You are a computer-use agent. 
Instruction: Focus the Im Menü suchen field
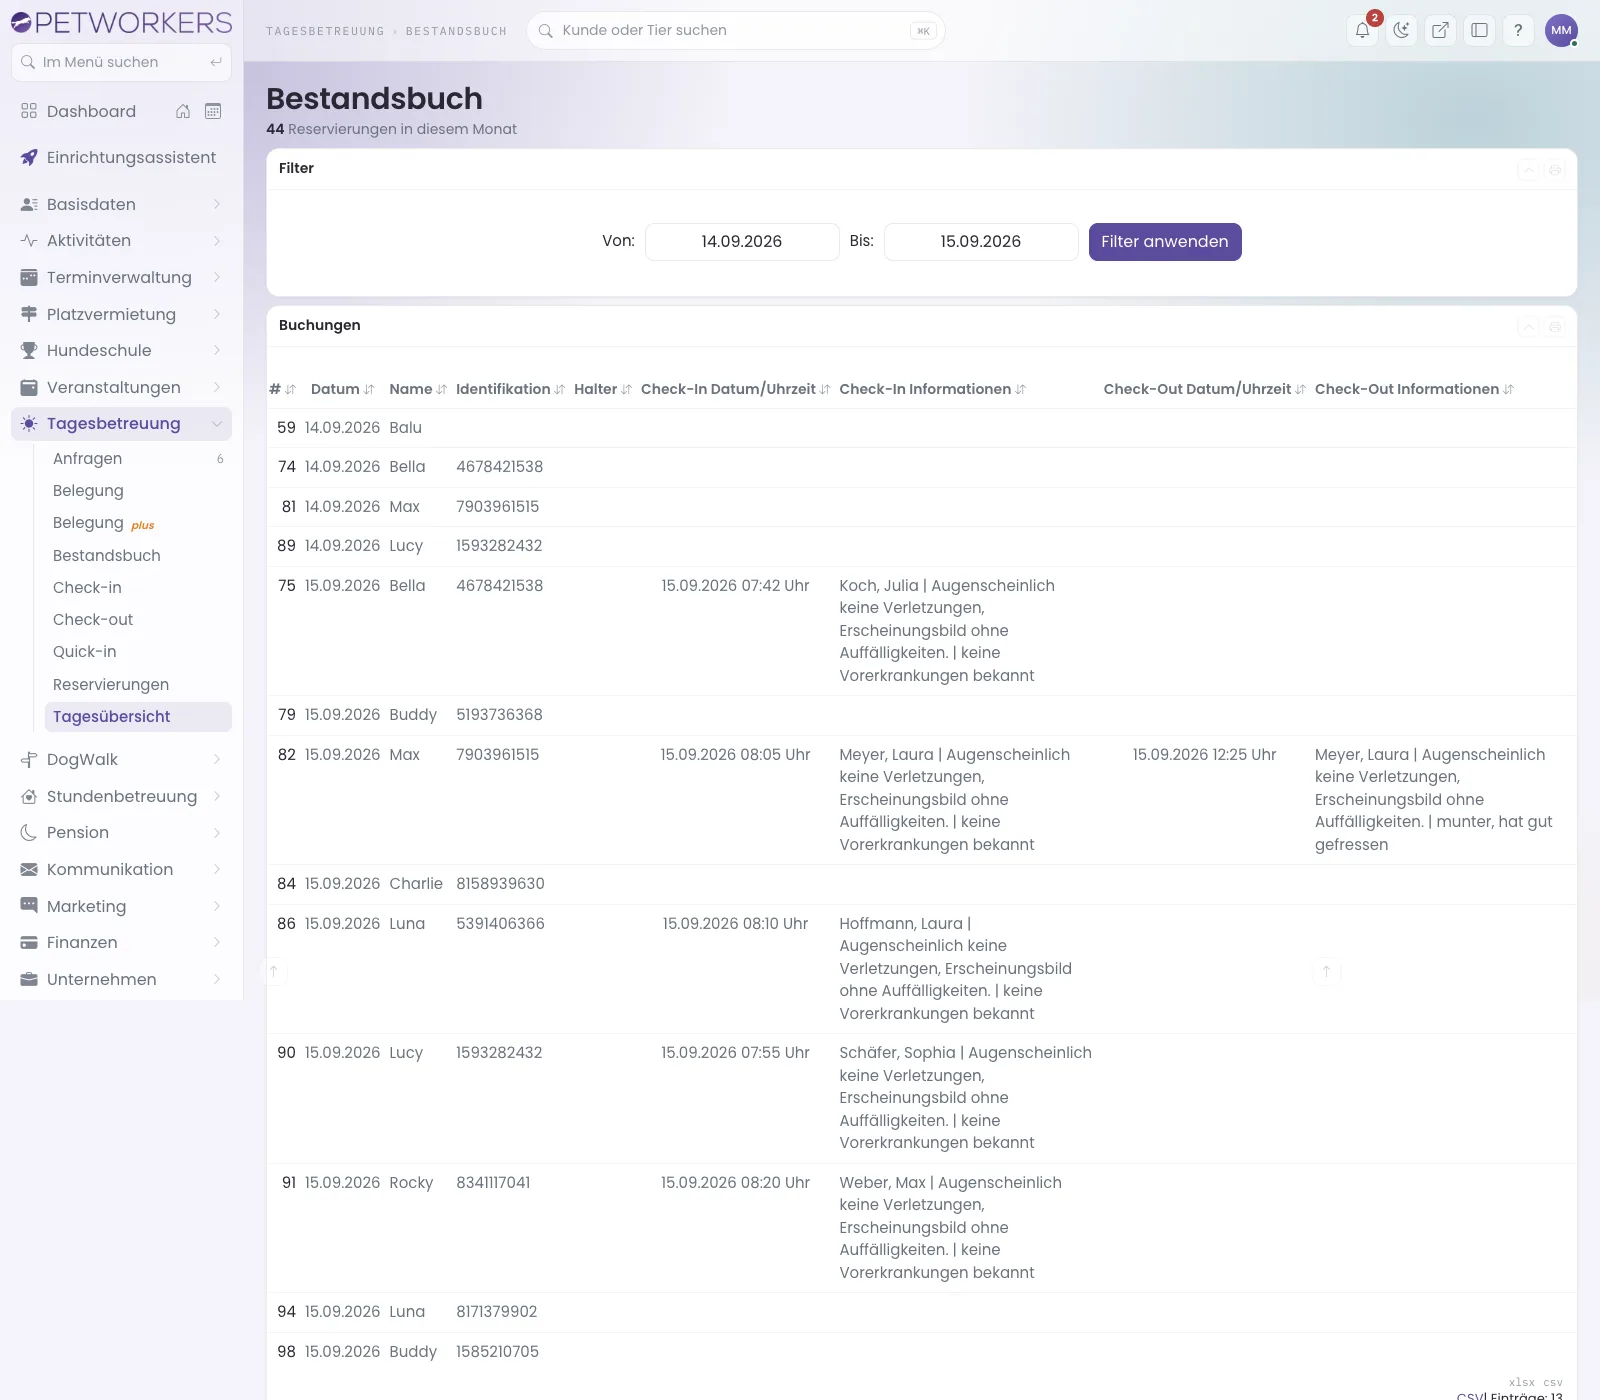click(x=121, y=62)
